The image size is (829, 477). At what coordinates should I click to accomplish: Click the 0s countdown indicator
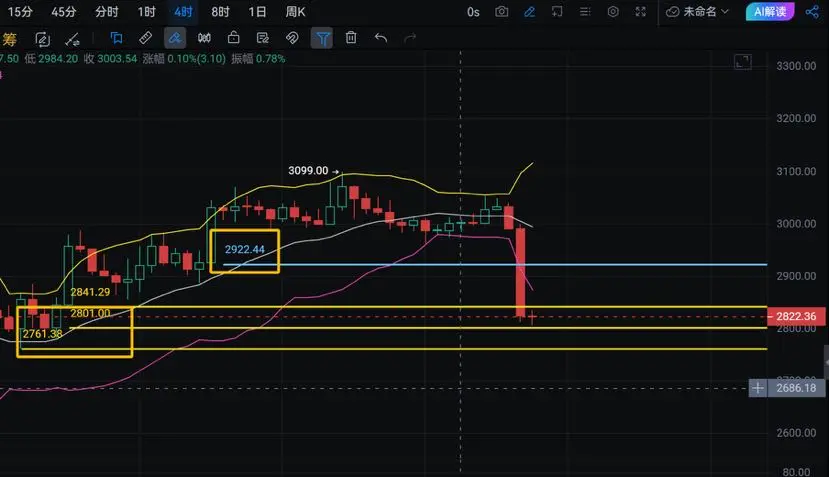point(473,12)
